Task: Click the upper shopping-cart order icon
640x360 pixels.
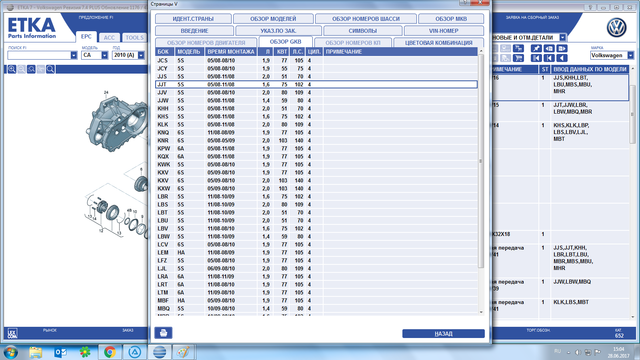Action: point(518,49)
